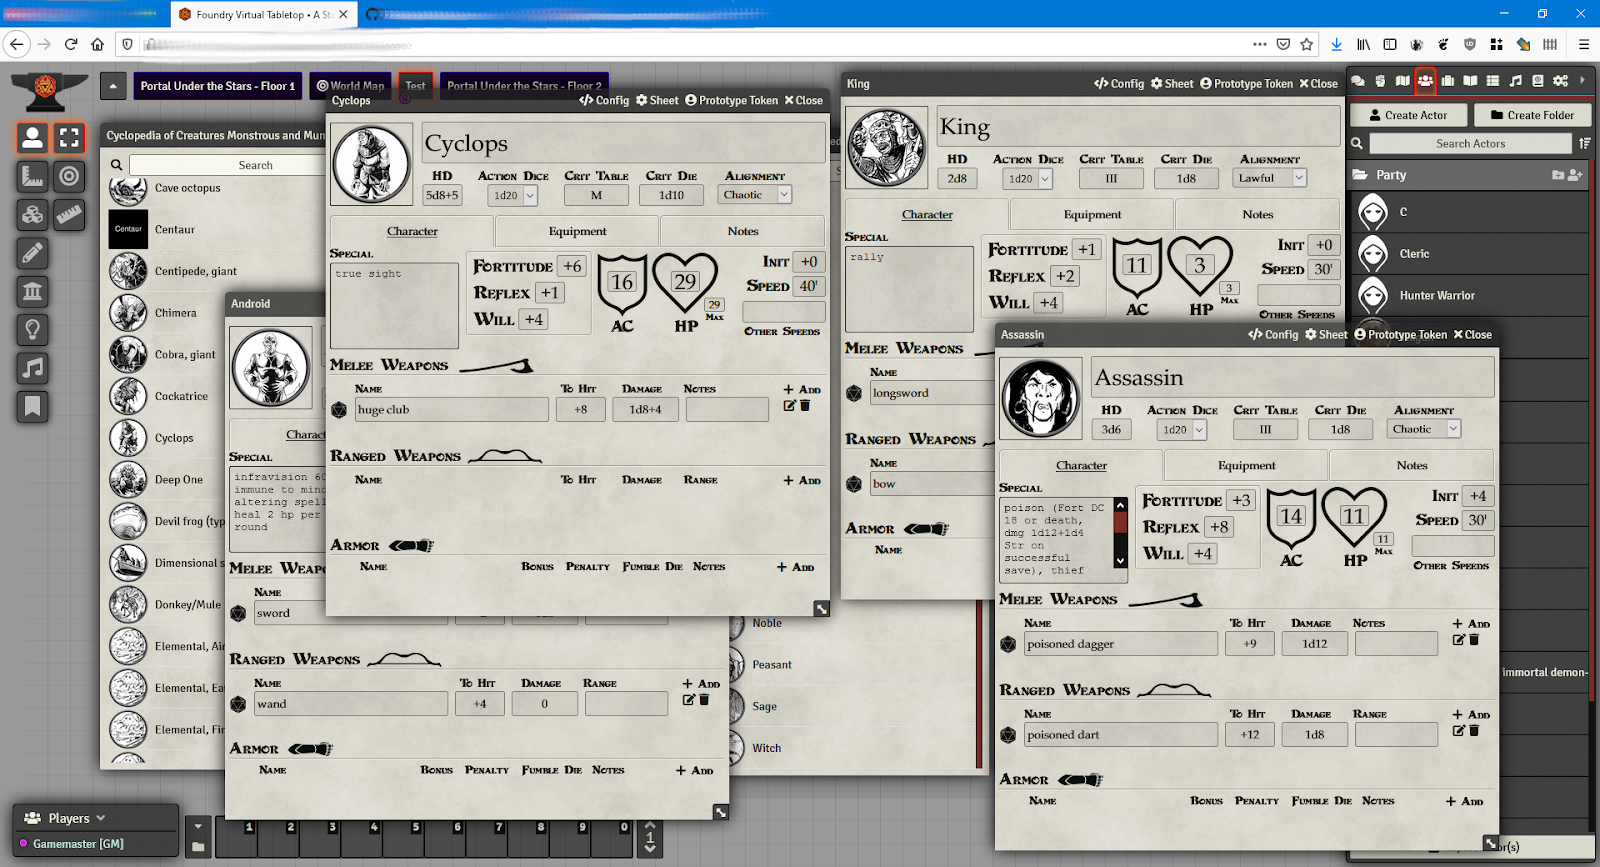Select the Journal Notes bookmark tool
1600x867 pixels.
pos(32,406)
